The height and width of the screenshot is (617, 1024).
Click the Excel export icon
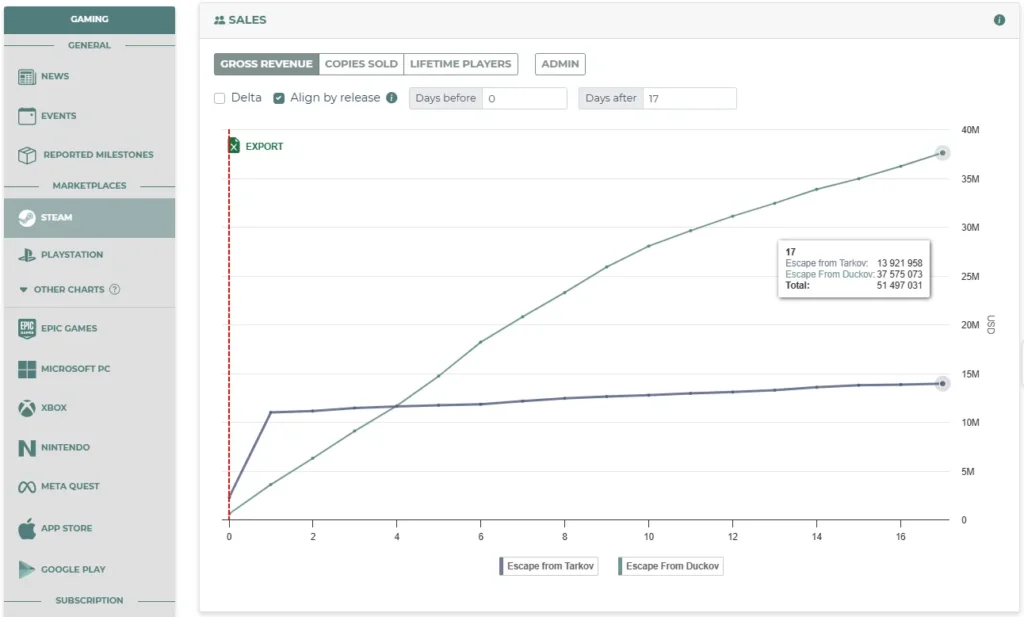pyautogui.click(x=234, y=146)
